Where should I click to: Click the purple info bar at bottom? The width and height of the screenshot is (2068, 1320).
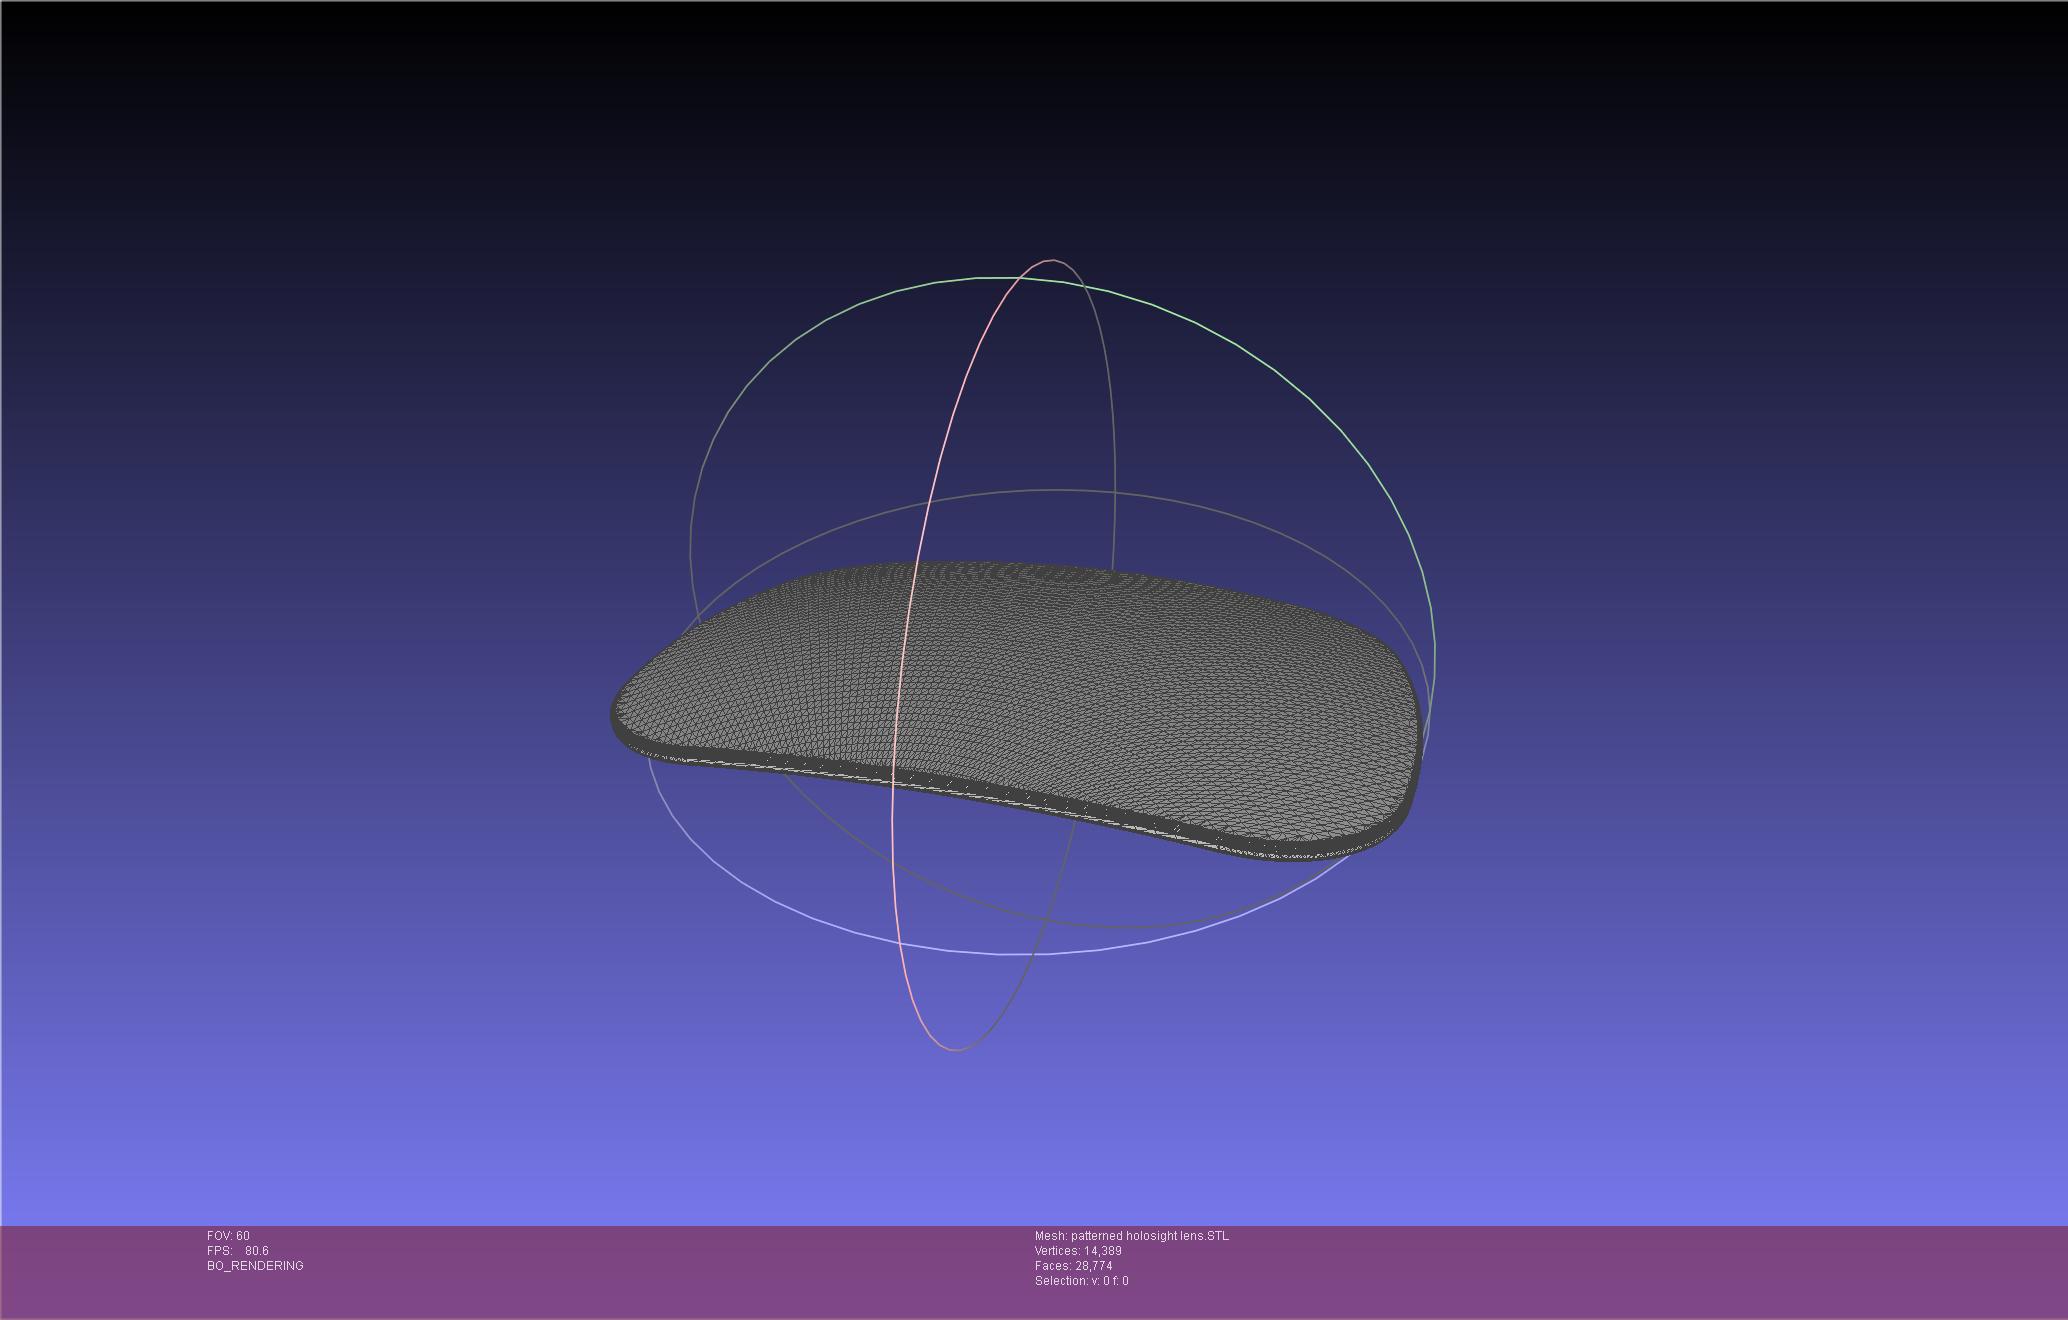click(x=1600, y=1270)
